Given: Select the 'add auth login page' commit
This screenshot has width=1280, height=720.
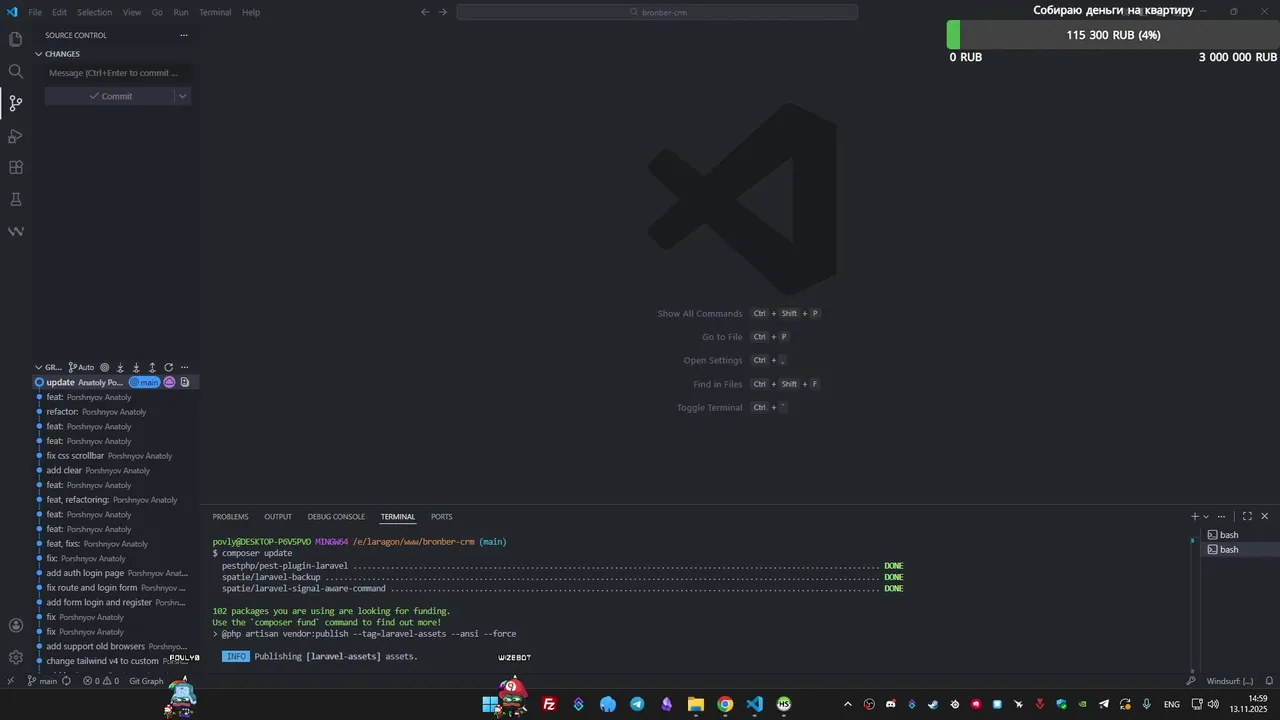Looking at the screenshot, I should 117,573.
